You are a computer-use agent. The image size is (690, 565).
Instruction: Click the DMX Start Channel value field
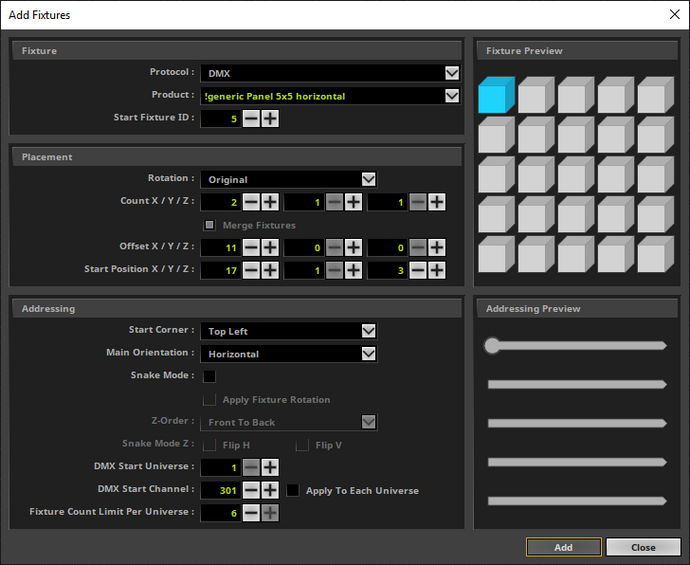(x=220, y=490)
